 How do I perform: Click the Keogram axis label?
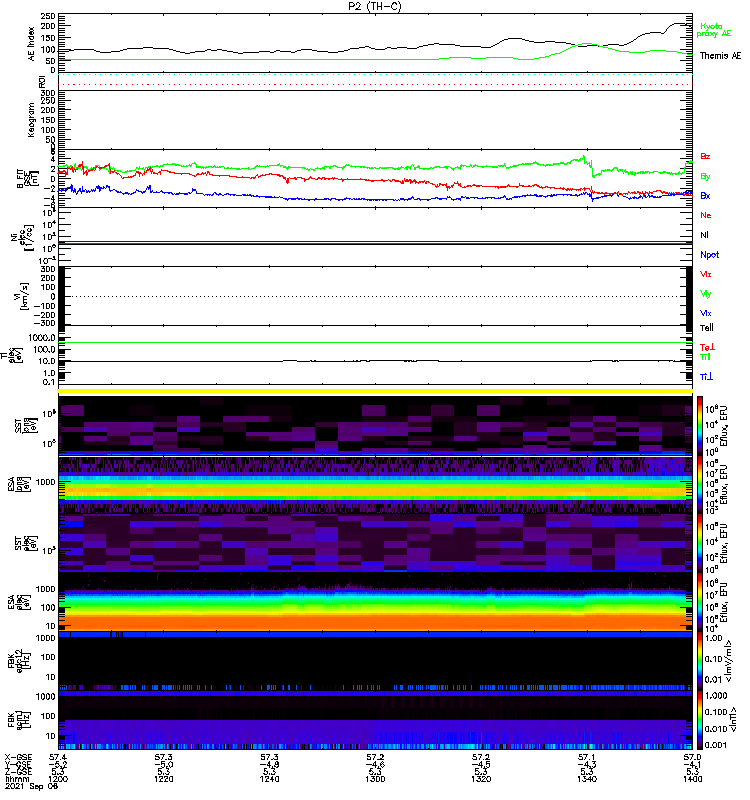31,120
